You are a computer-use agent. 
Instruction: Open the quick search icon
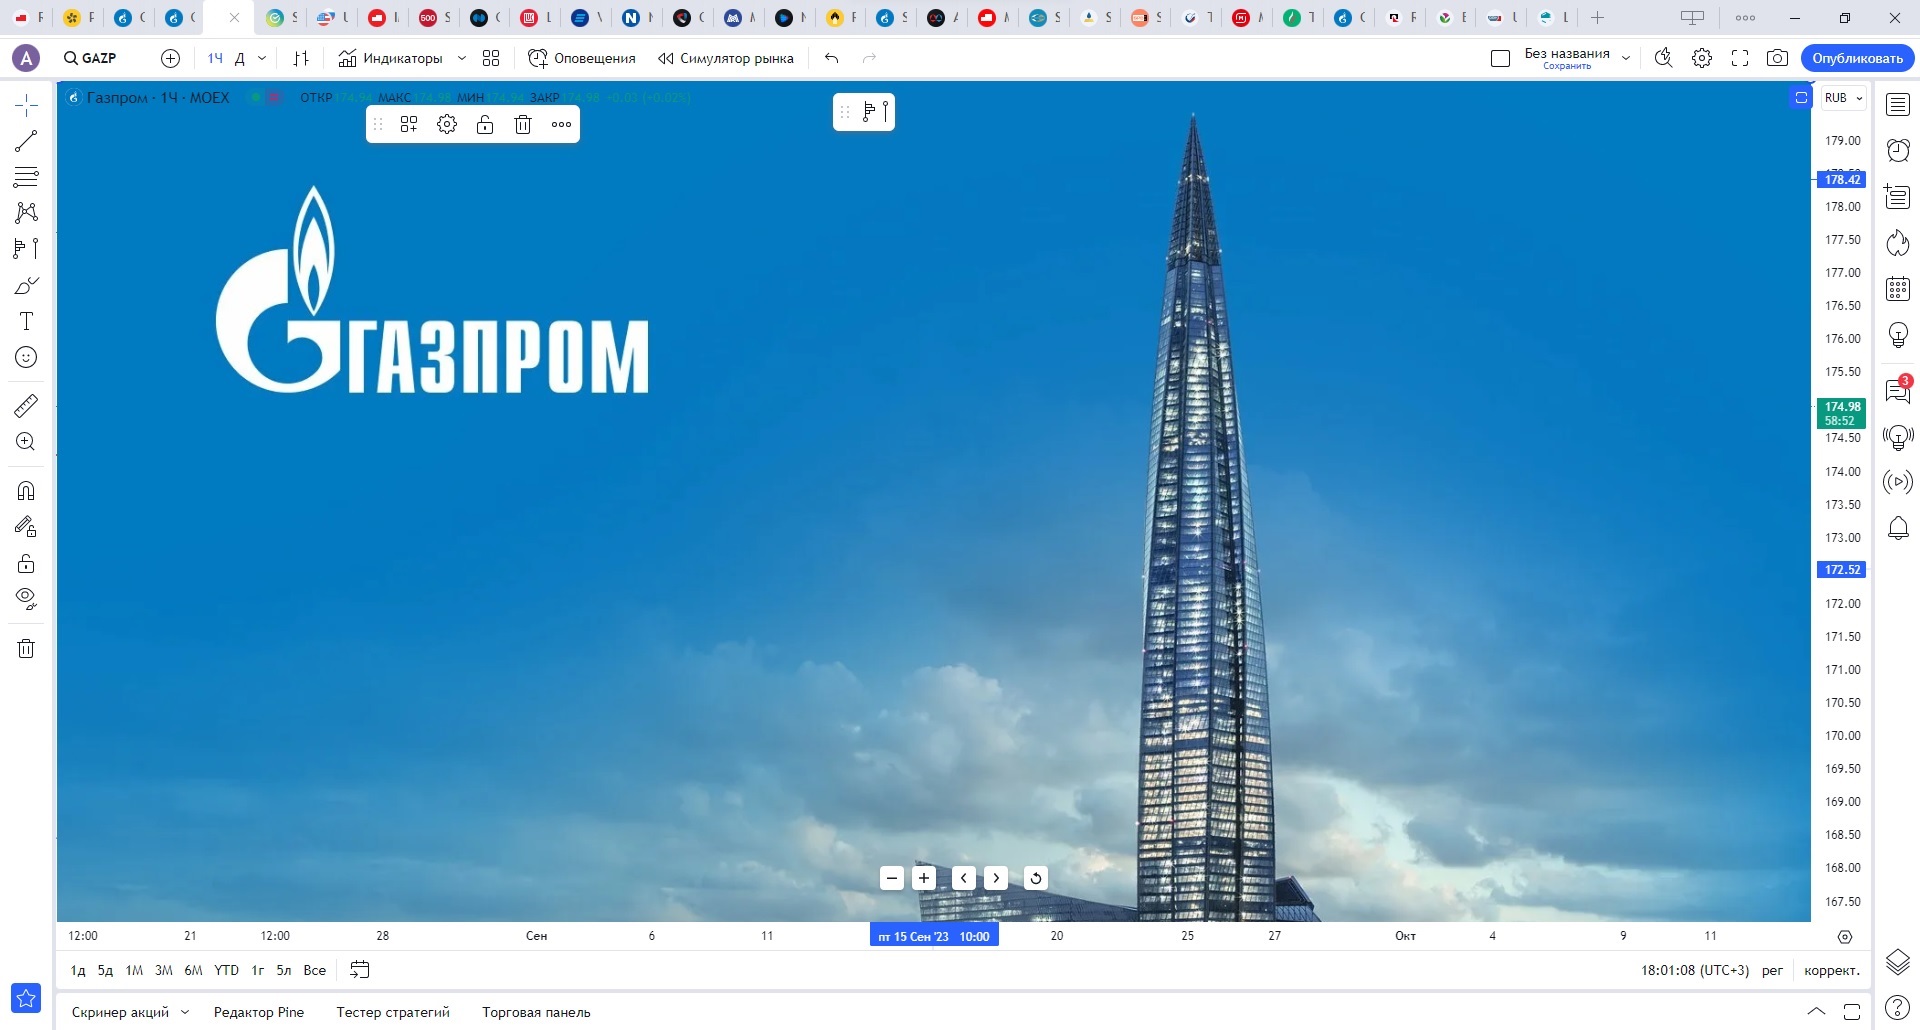tap(1663, 58)
